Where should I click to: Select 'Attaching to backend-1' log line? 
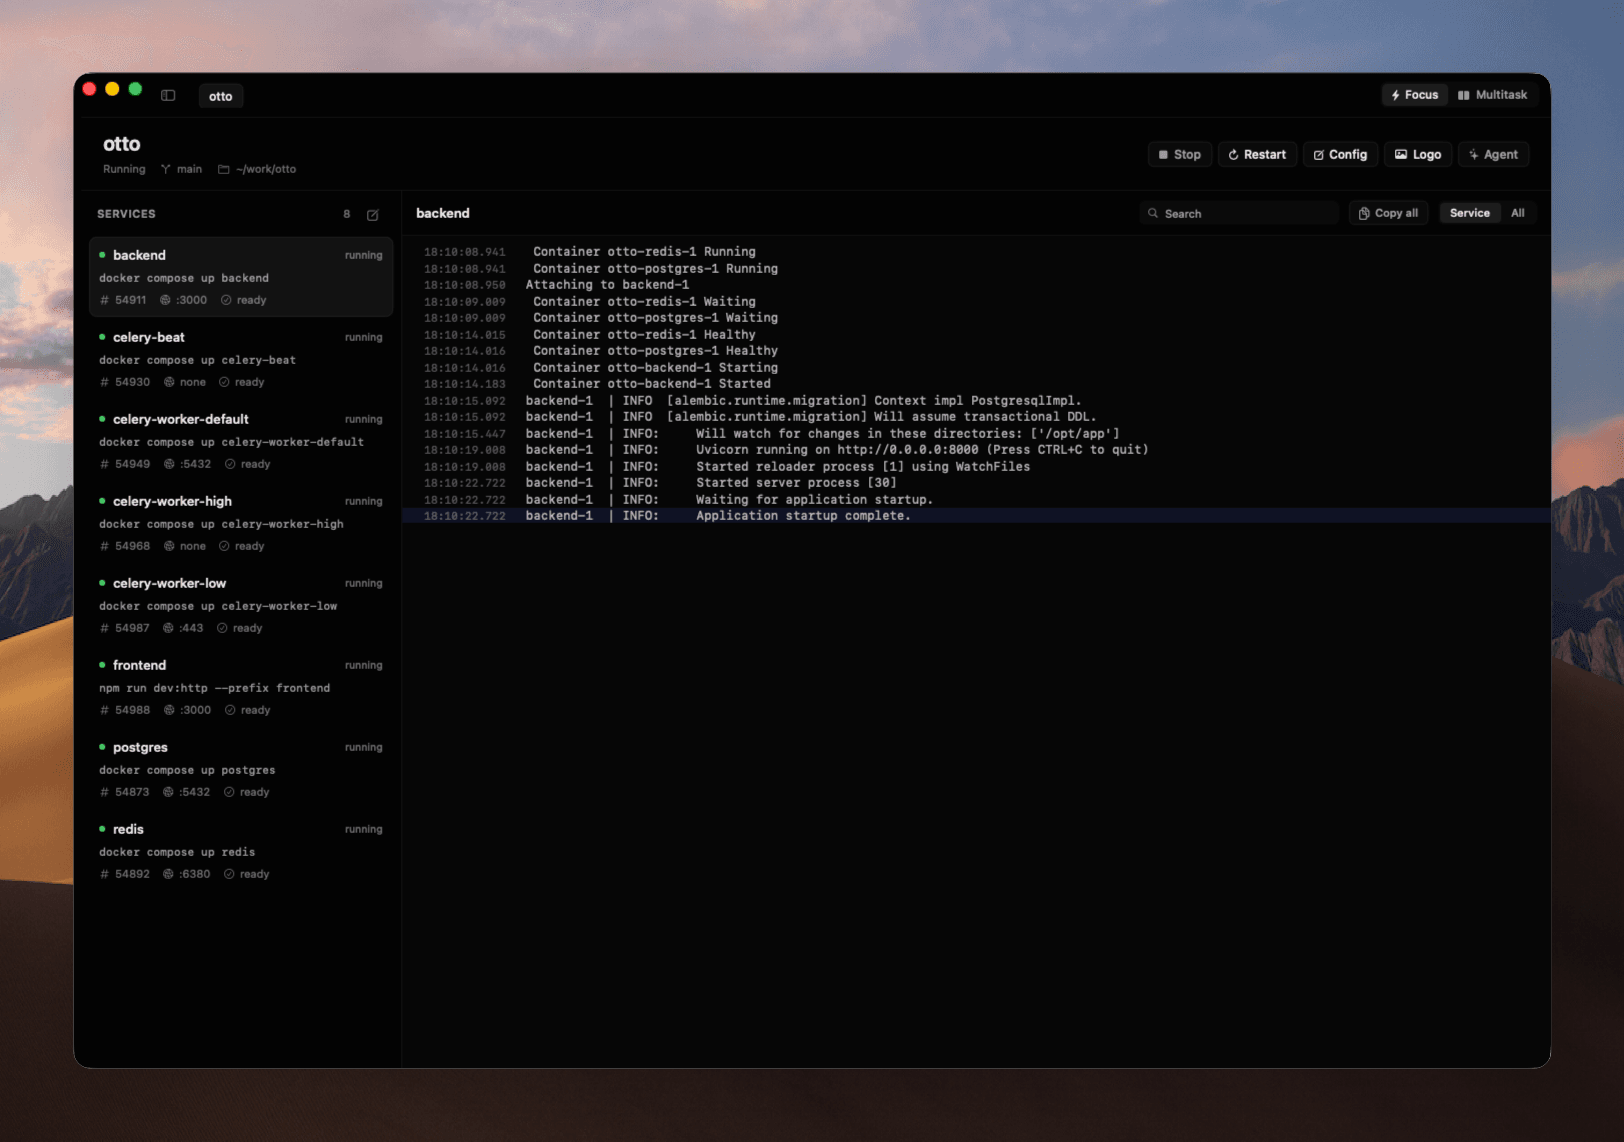click(x=976, y=285)
